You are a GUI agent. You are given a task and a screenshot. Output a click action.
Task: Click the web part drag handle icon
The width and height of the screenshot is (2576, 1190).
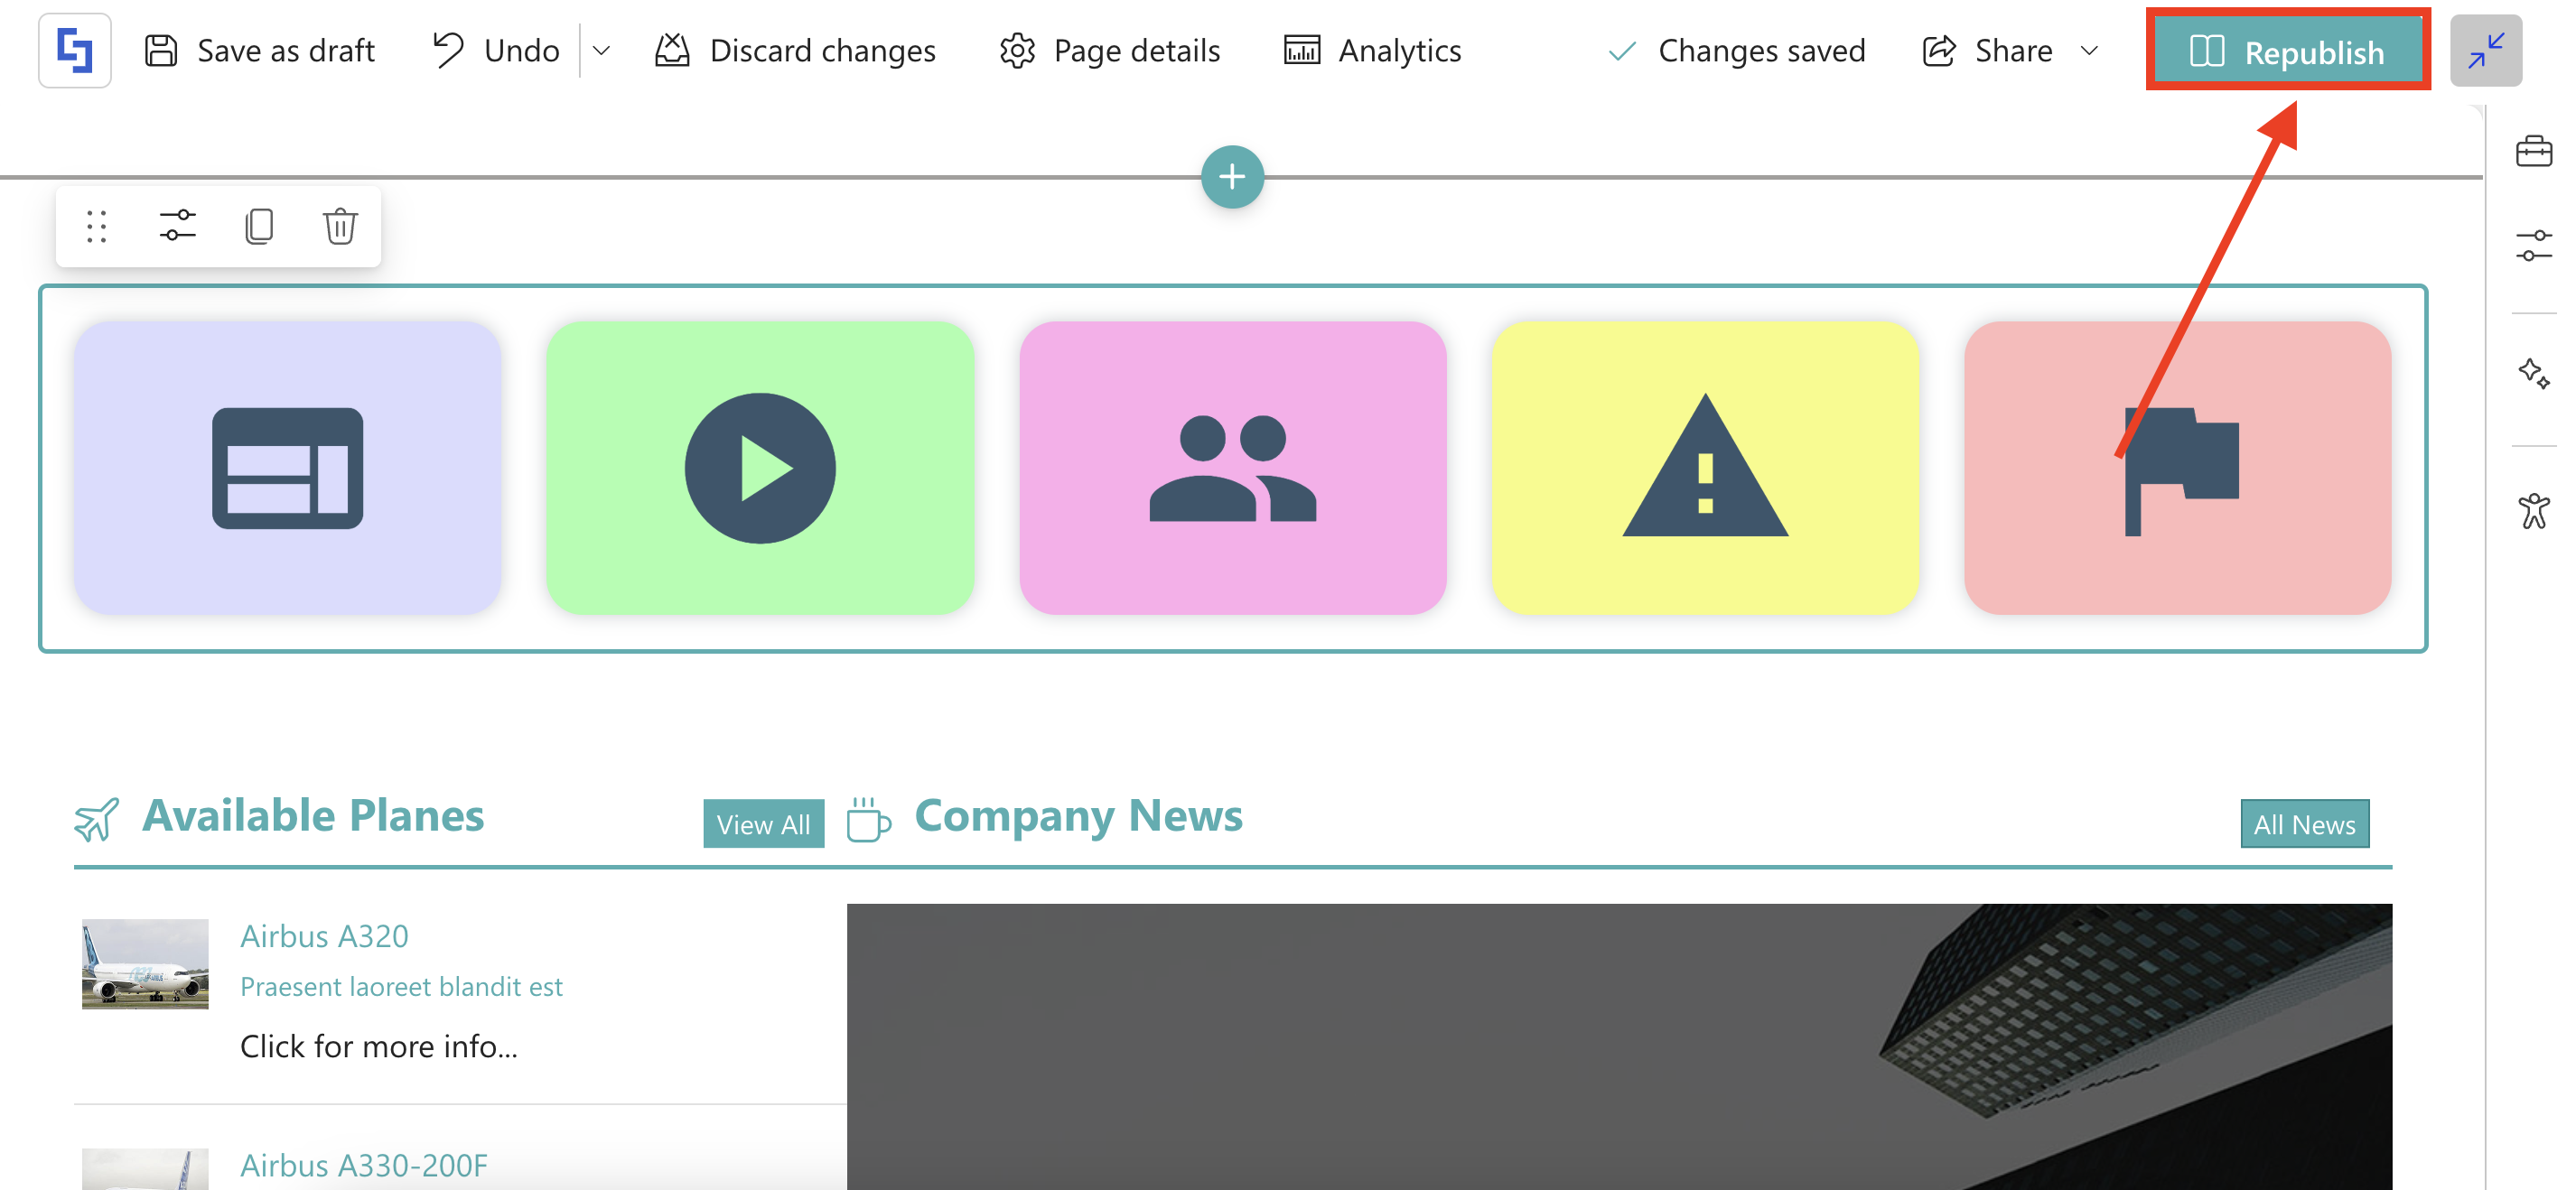[x=96, y=227]
